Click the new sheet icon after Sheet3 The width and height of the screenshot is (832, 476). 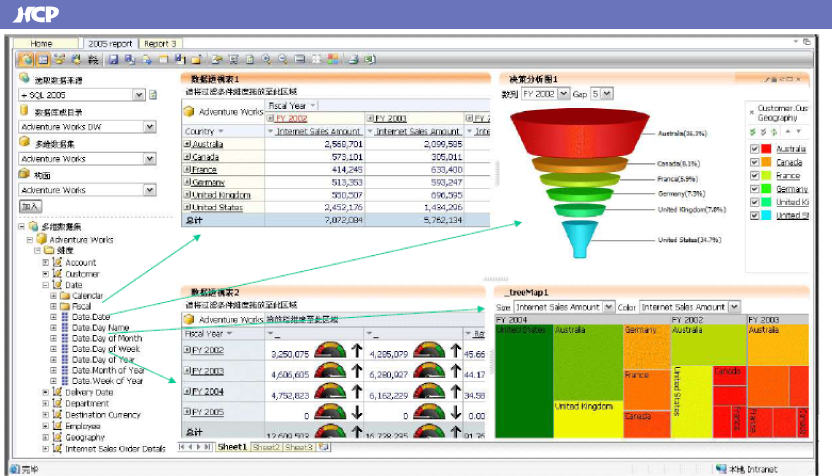click(x=322, y=447)
